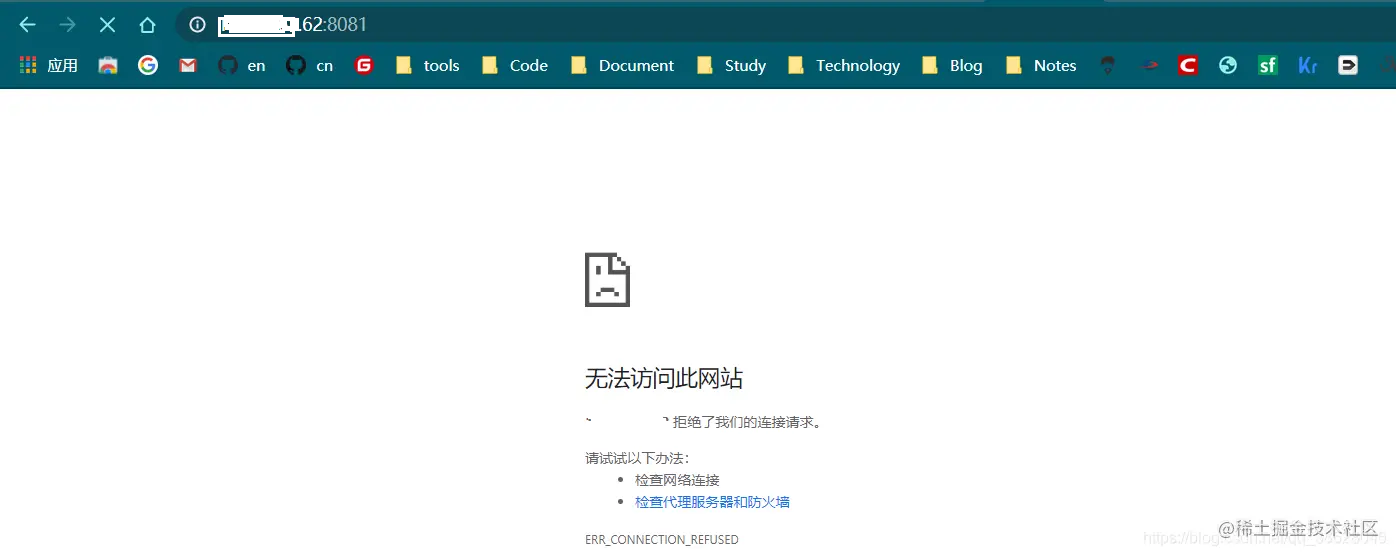Expand the Blog bookmark folder
1396x556 pixels.
click(x=952, y=65)
